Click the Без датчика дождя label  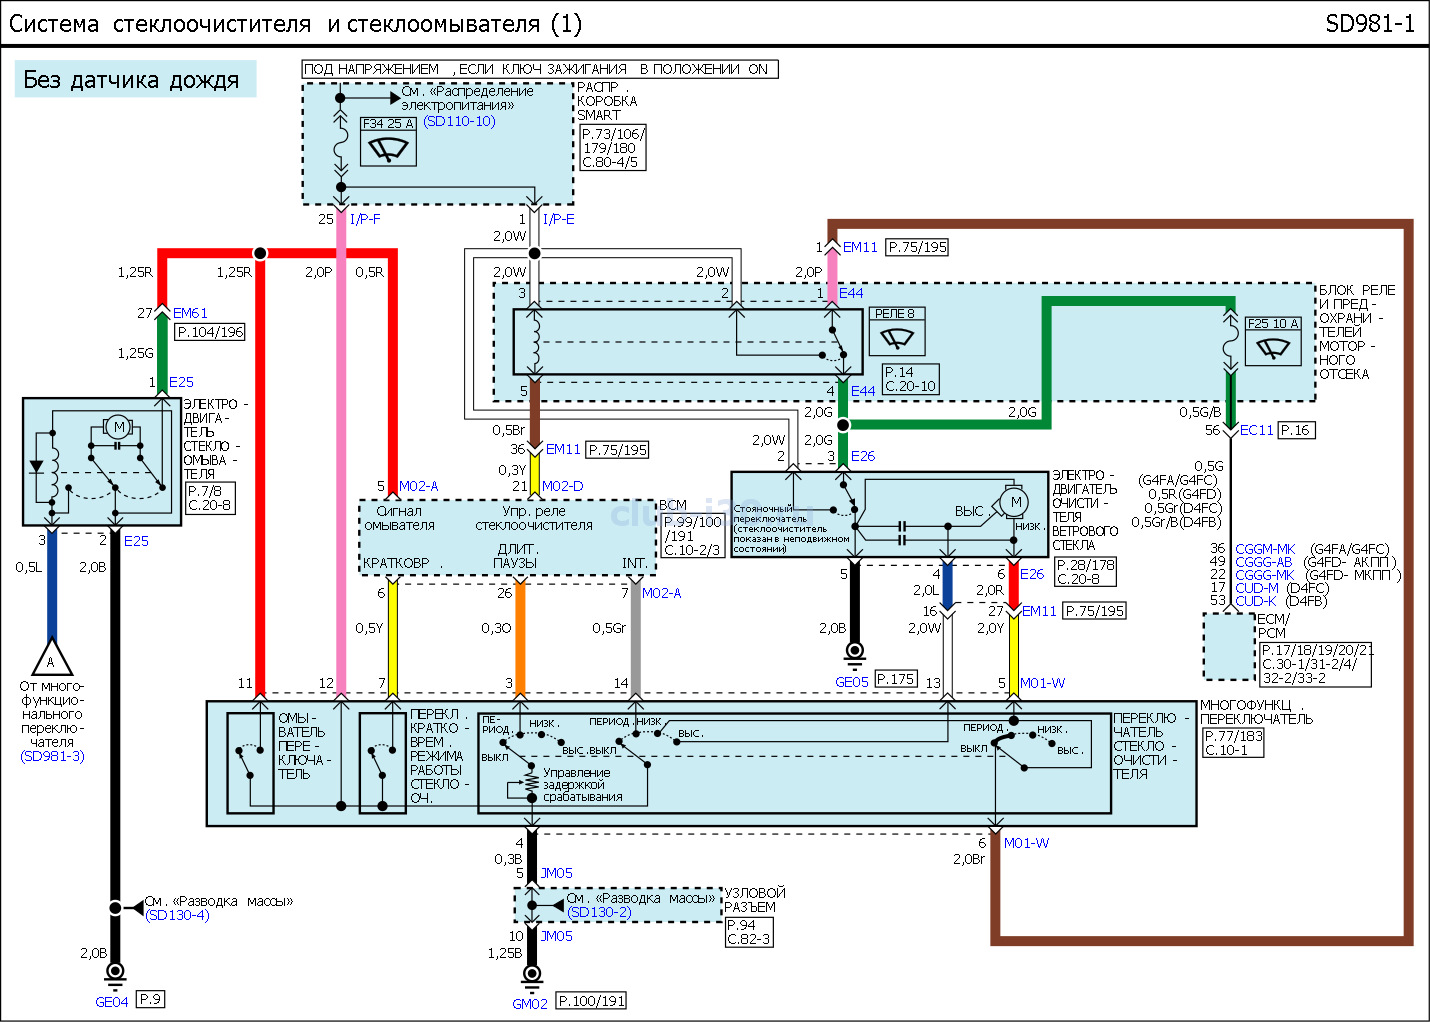point(135,79)
